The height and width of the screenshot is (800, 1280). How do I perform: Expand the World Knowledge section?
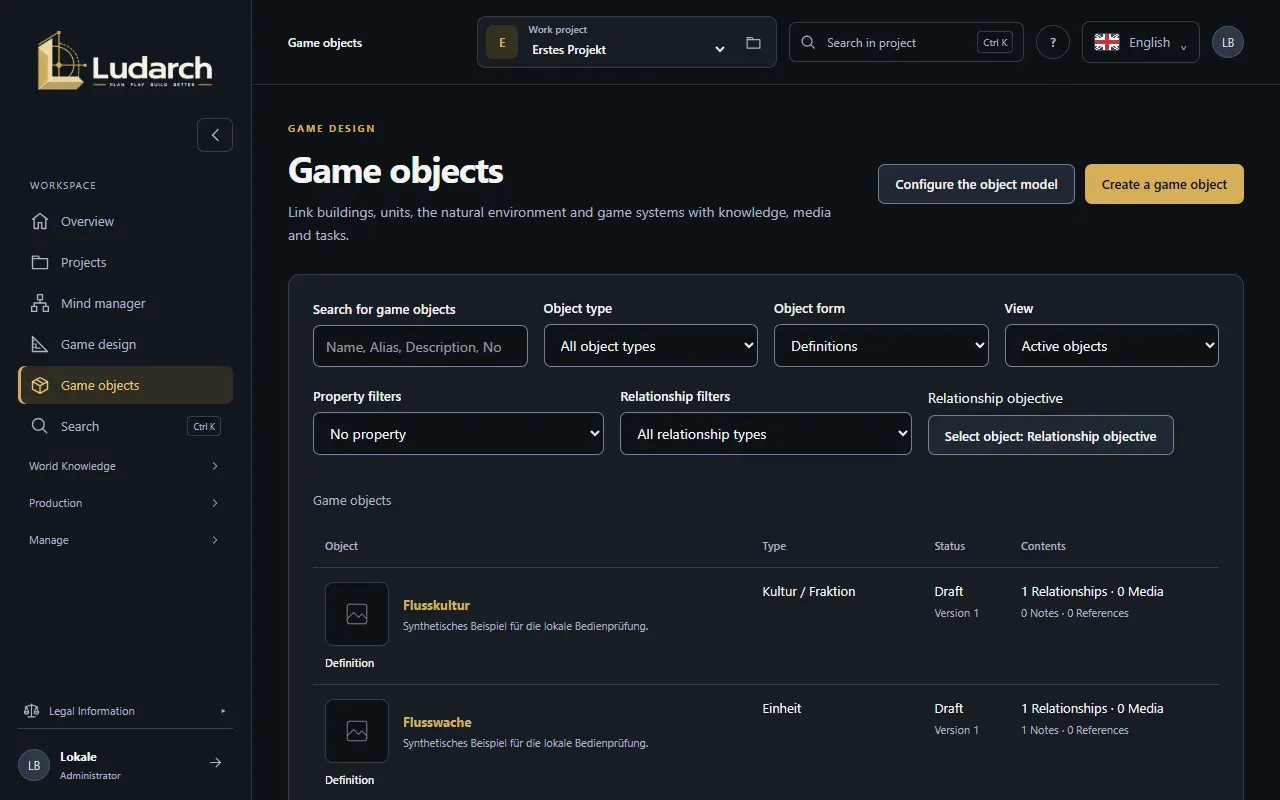(x=125, y=466)
